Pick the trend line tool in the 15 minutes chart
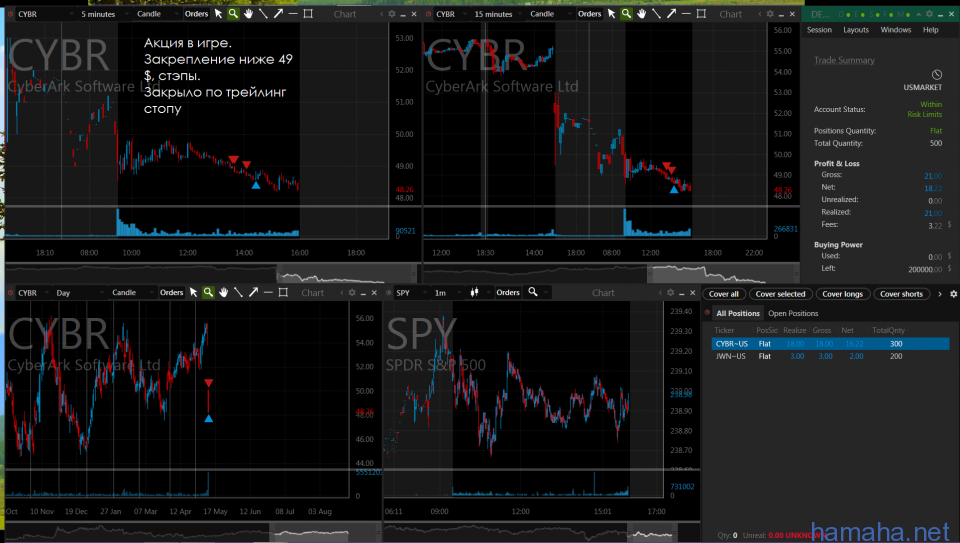Viewport: 960px width, 543px height. [x=656, y=13]
